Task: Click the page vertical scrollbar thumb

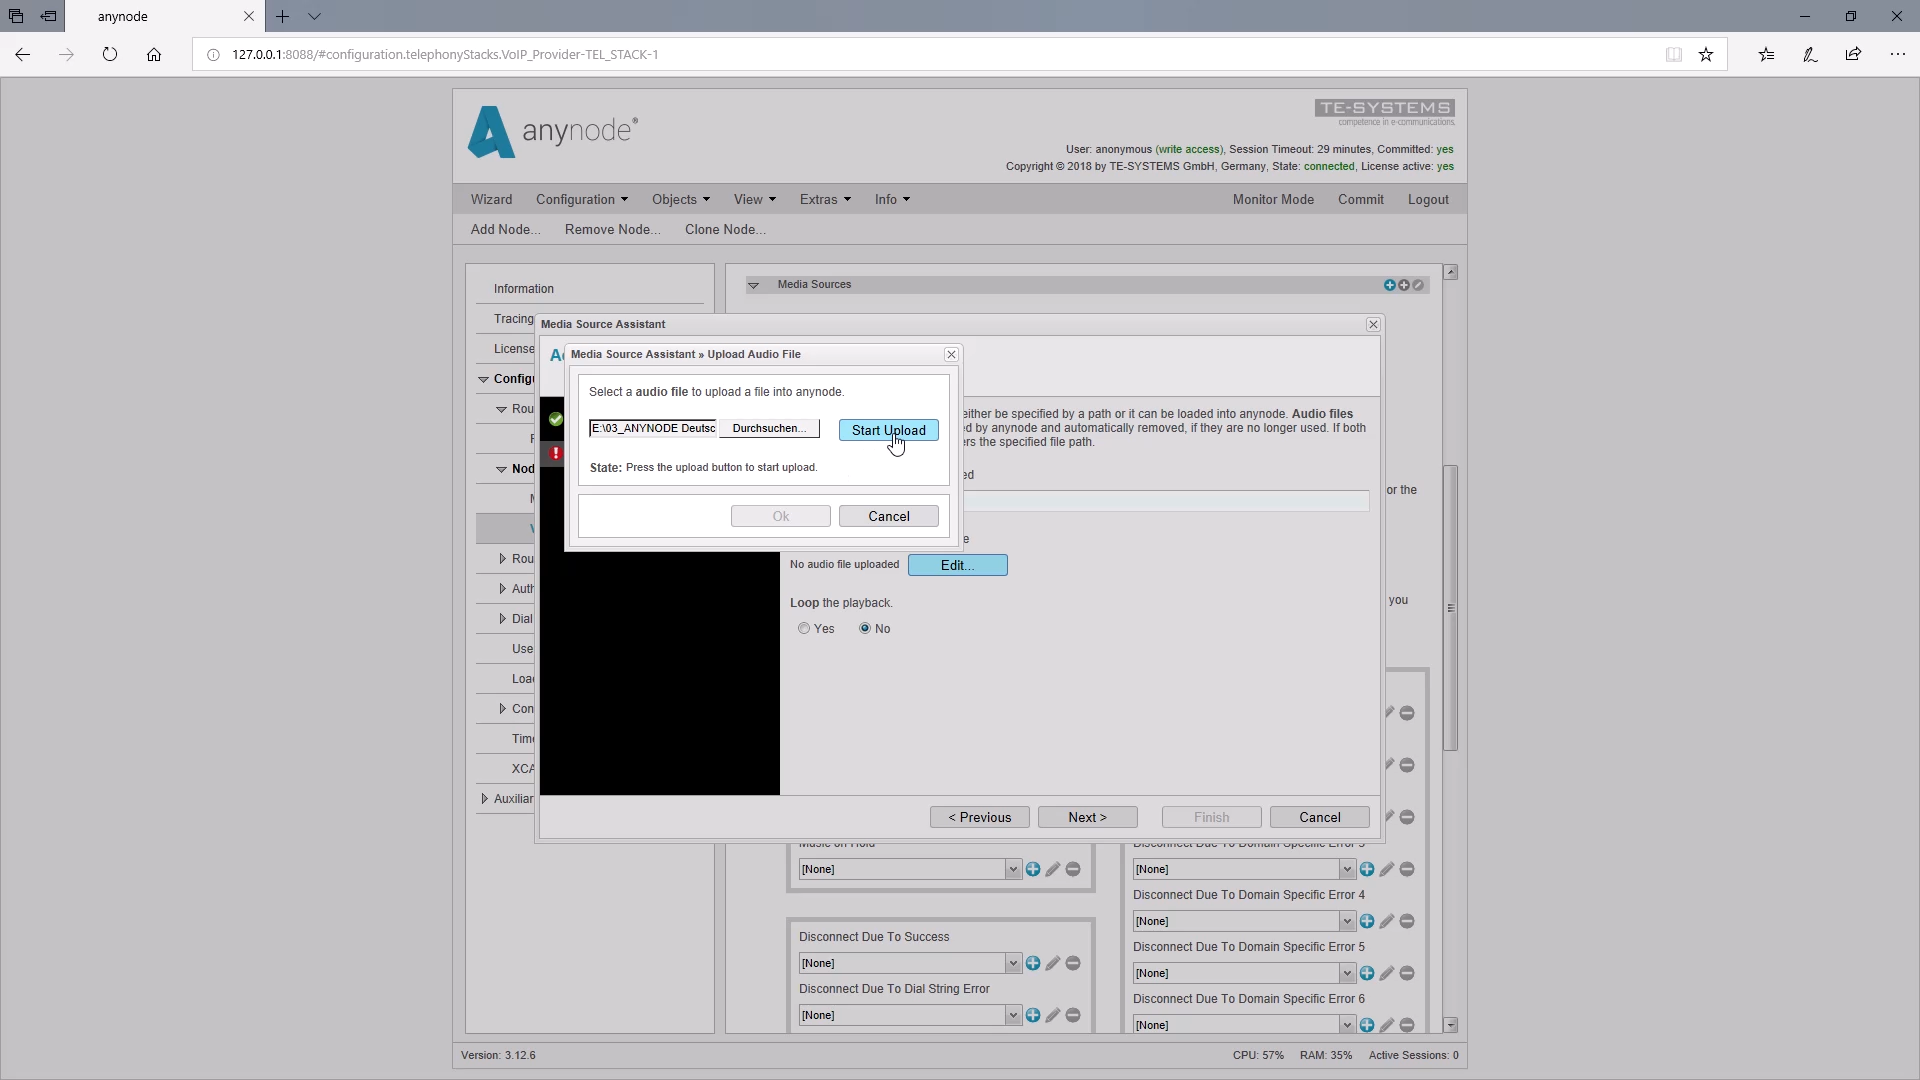Action: (x=1450, y=608)
